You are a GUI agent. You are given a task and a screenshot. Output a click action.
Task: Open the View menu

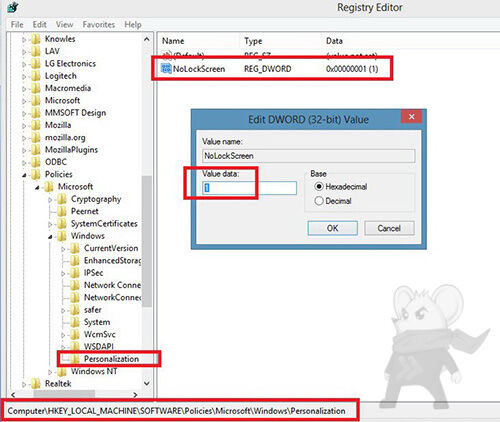(64, 25)
